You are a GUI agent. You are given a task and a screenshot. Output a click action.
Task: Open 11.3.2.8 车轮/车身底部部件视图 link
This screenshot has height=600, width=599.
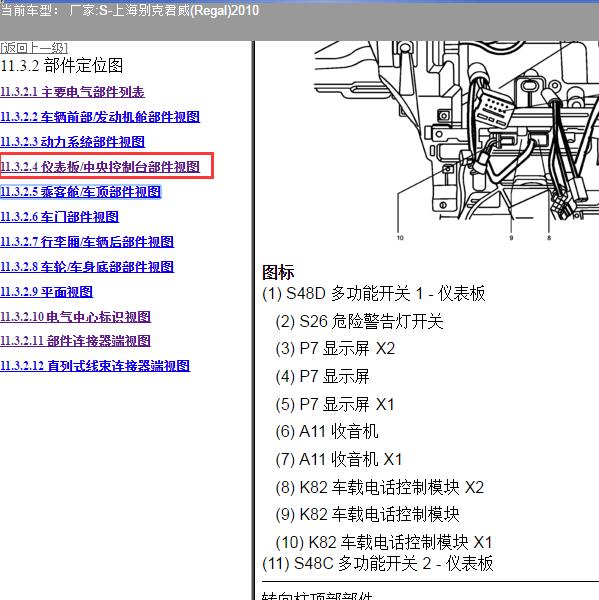(87, 267)
